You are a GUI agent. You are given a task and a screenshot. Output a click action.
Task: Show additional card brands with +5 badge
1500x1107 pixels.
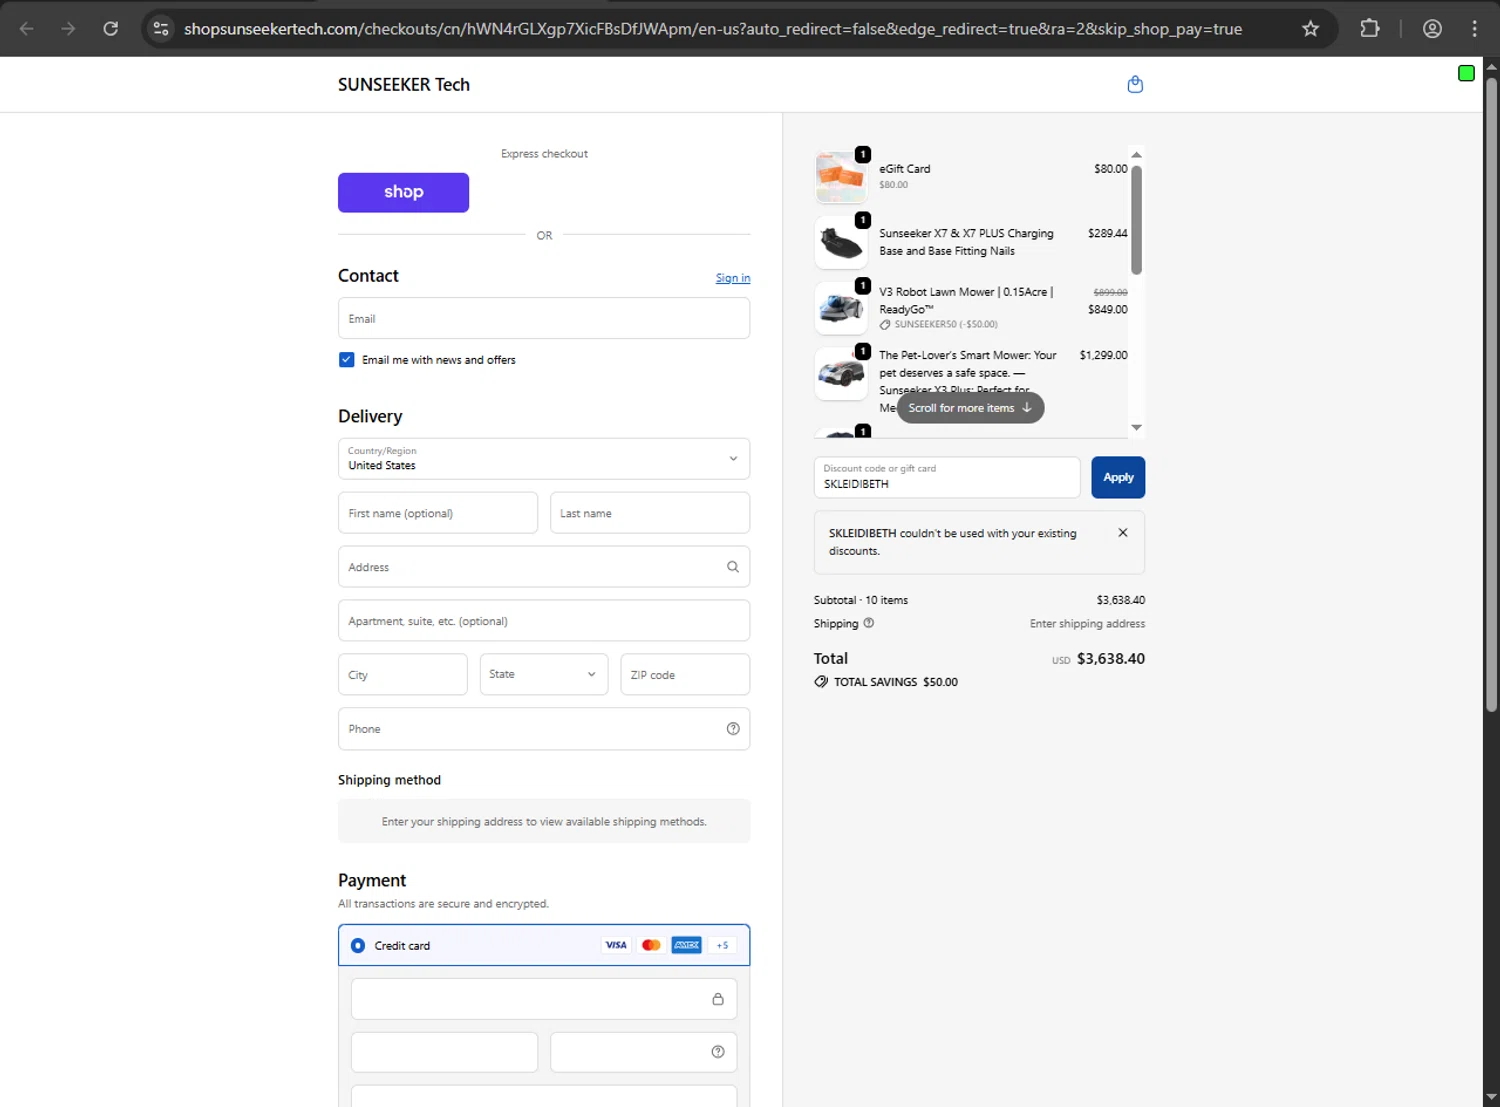(x=722, y=945)
